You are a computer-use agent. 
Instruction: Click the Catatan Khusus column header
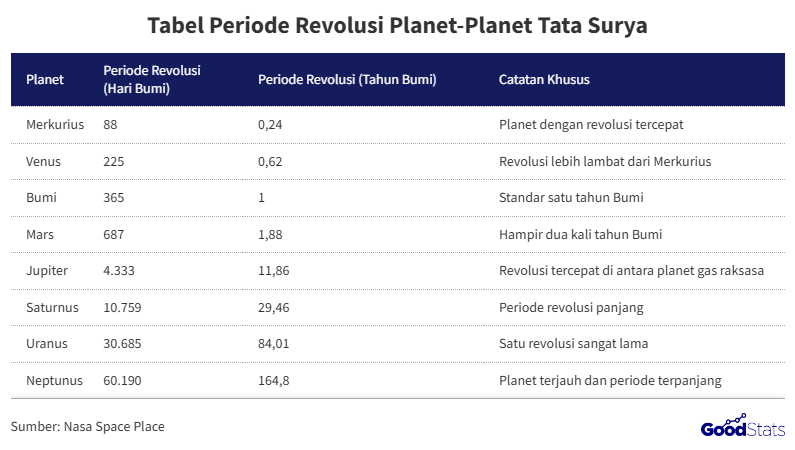pyautogui.click(x=544, y=79)
